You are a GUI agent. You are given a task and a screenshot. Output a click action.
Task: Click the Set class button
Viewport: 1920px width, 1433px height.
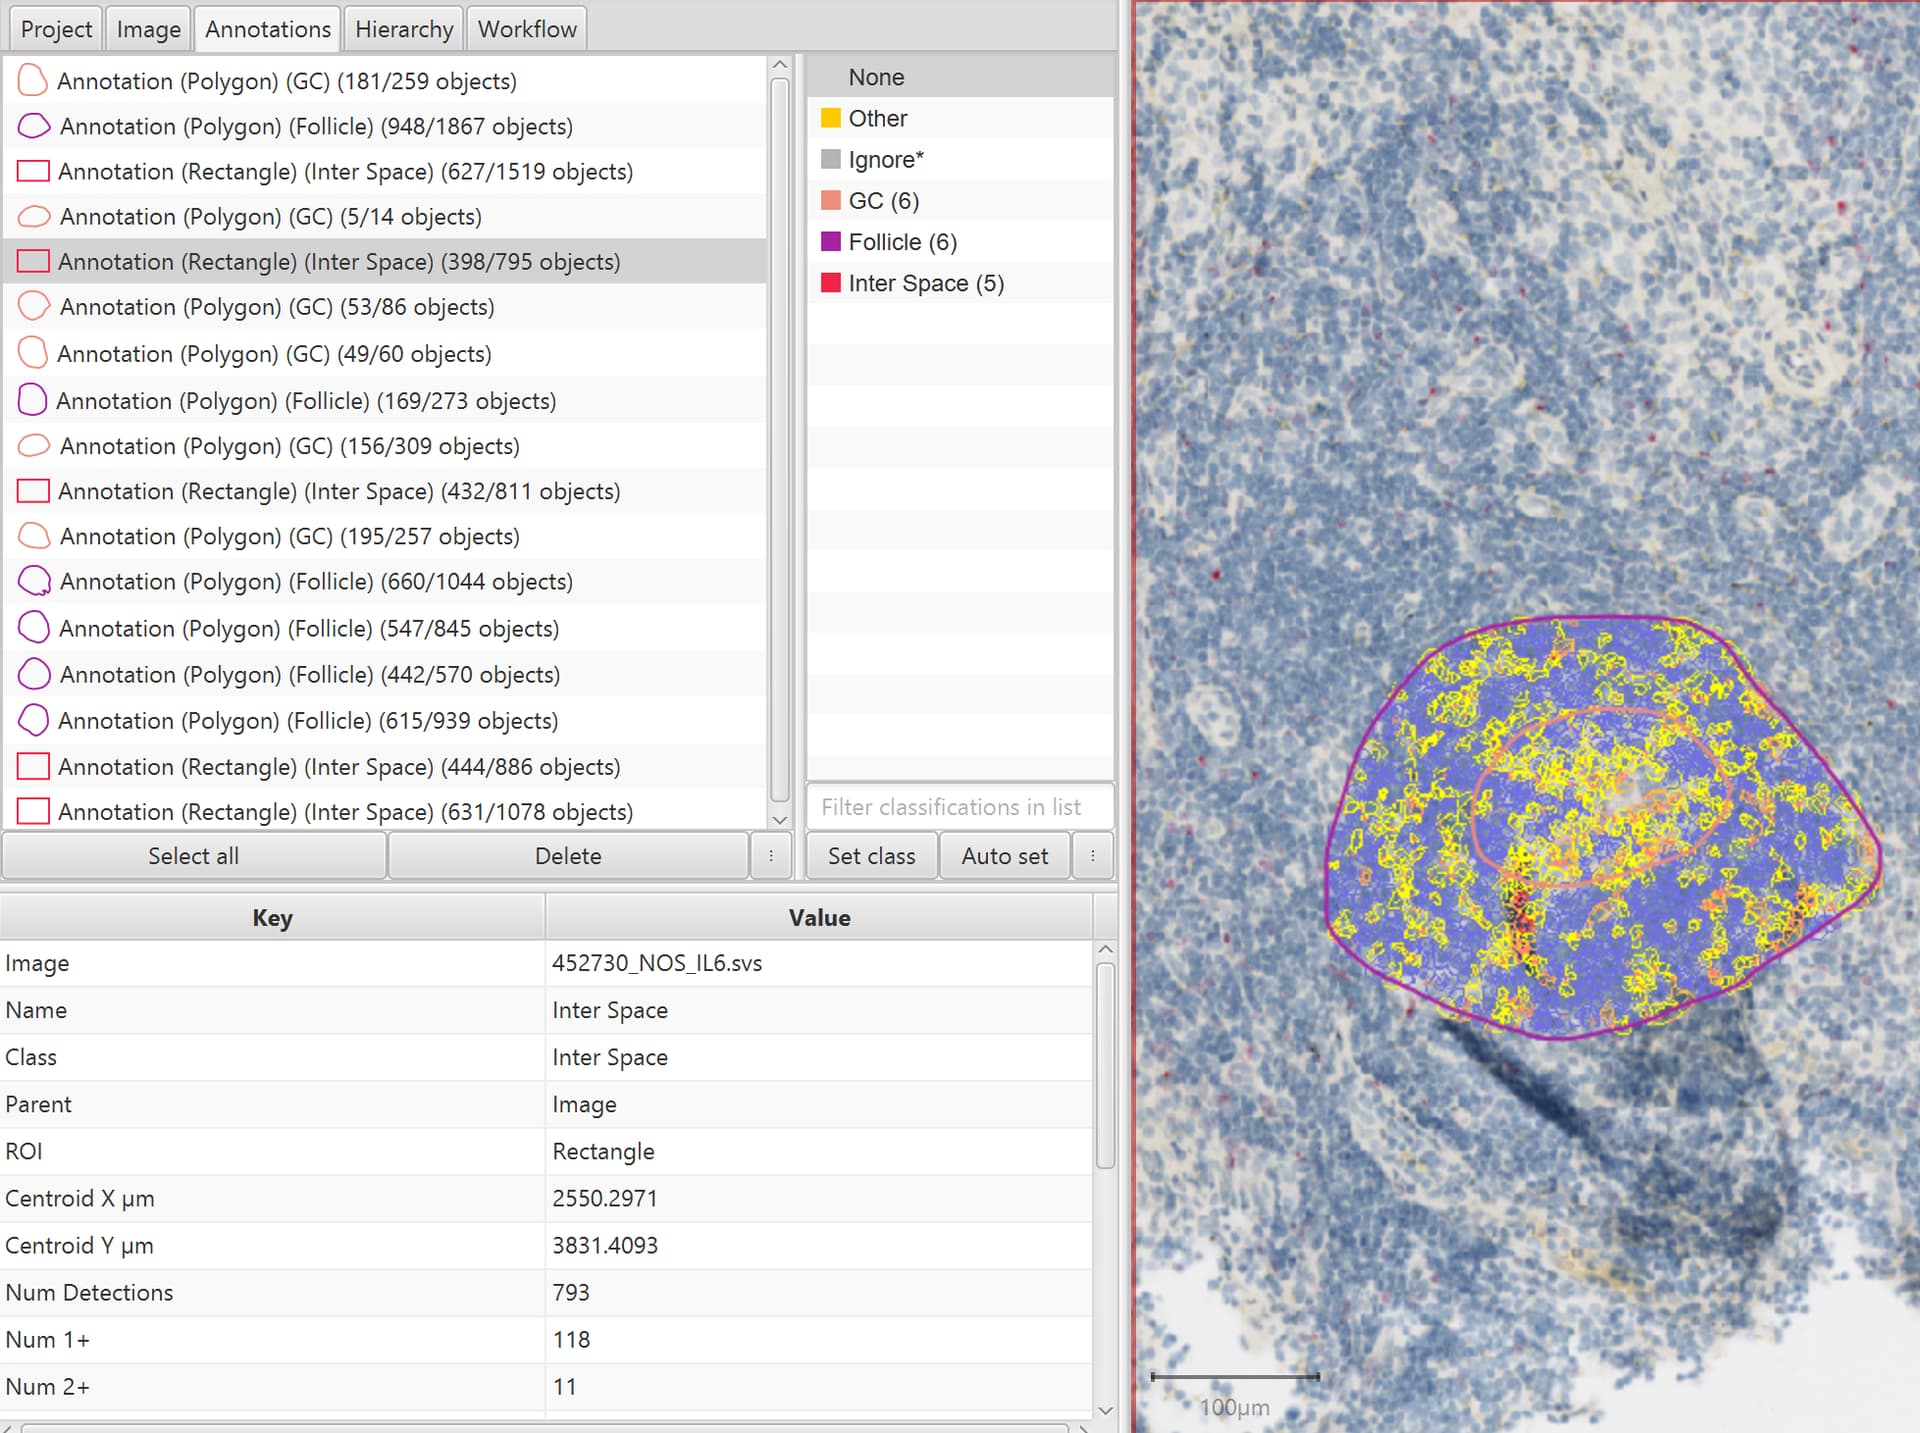click(x=871, y=855)
